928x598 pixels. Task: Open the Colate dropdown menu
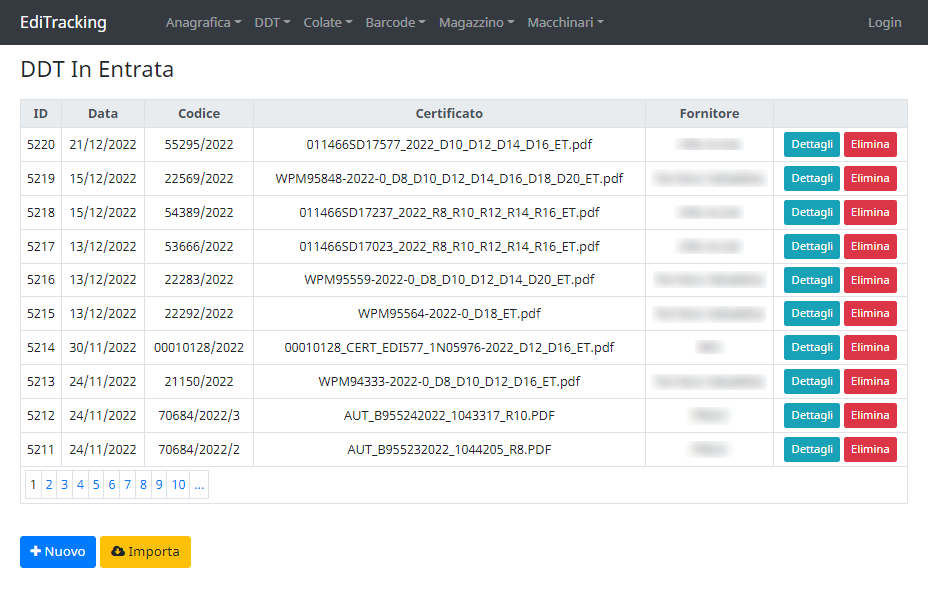(x=327, y=22)
